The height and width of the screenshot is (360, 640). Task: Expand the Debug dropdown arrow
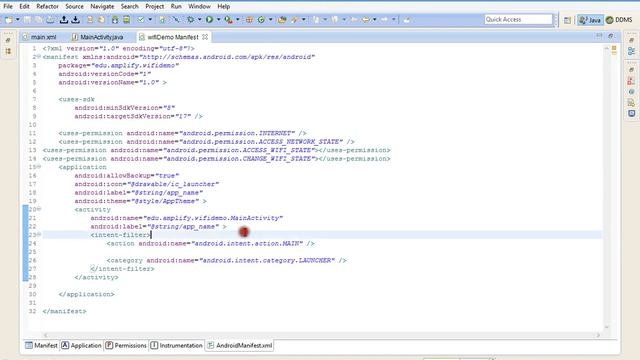tap(199, 20)
